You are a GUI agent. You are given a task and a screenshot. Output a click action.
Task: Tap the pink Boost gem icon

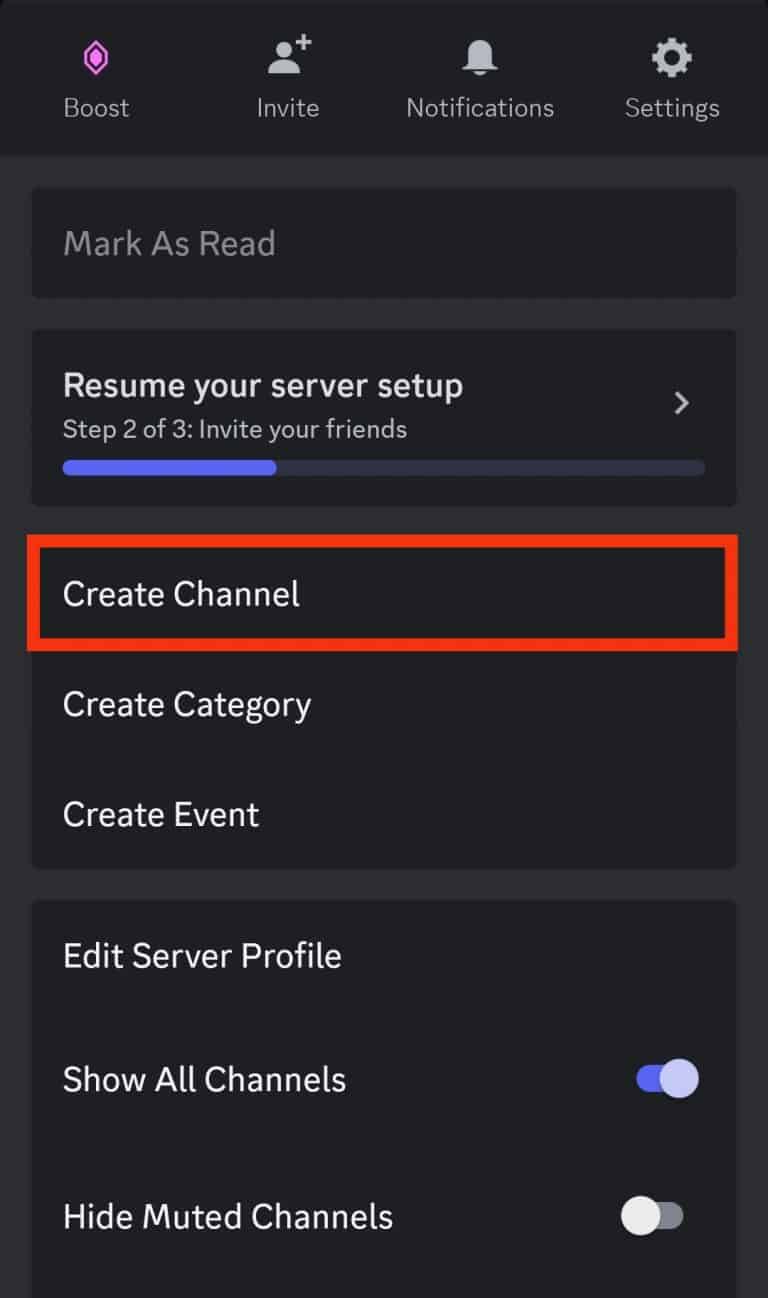(96, 57)
